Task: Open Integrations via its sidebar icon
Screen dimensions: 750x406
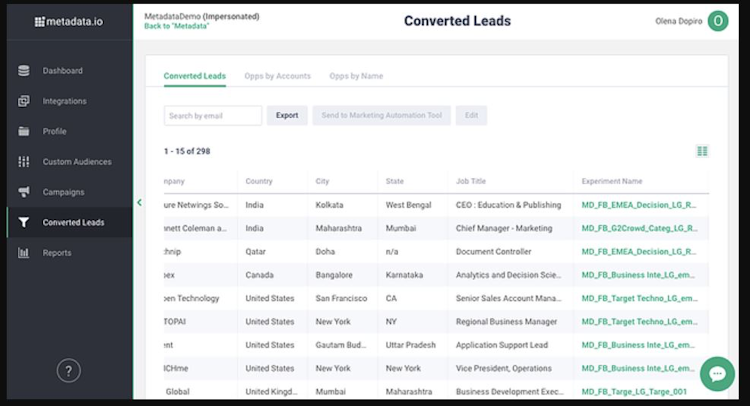Action: tap(24, 101)
